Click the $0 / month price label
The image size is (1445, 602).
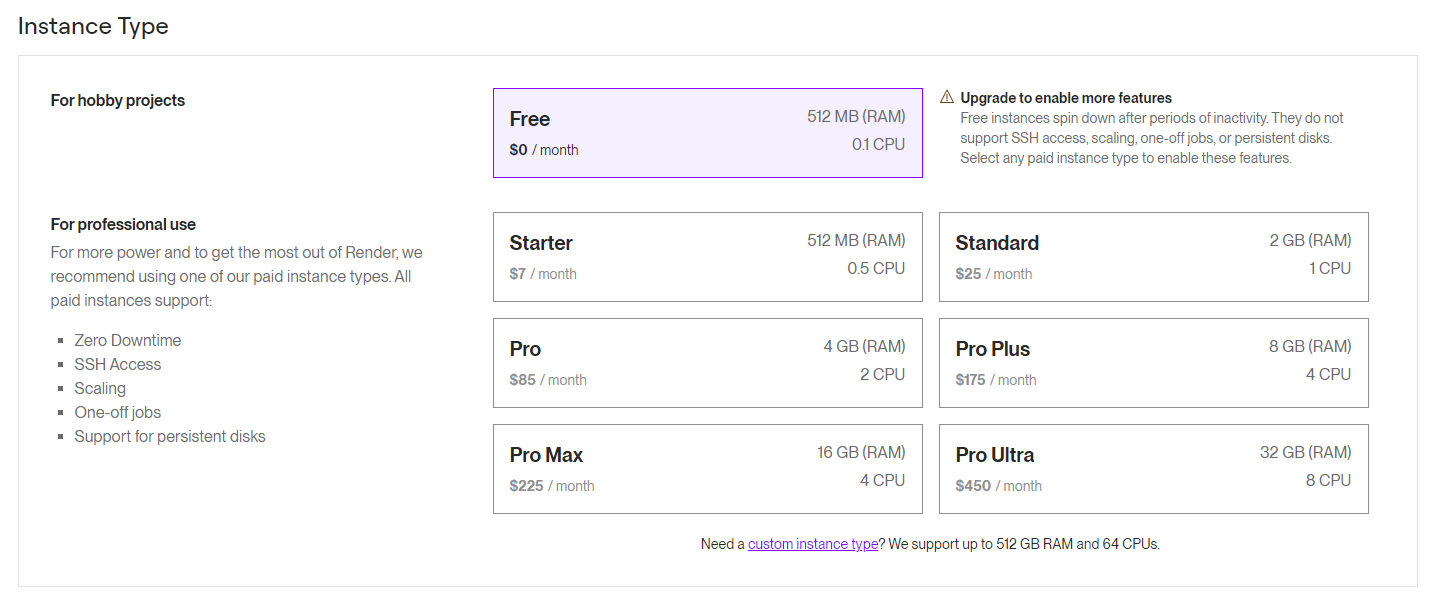point(544,150)
